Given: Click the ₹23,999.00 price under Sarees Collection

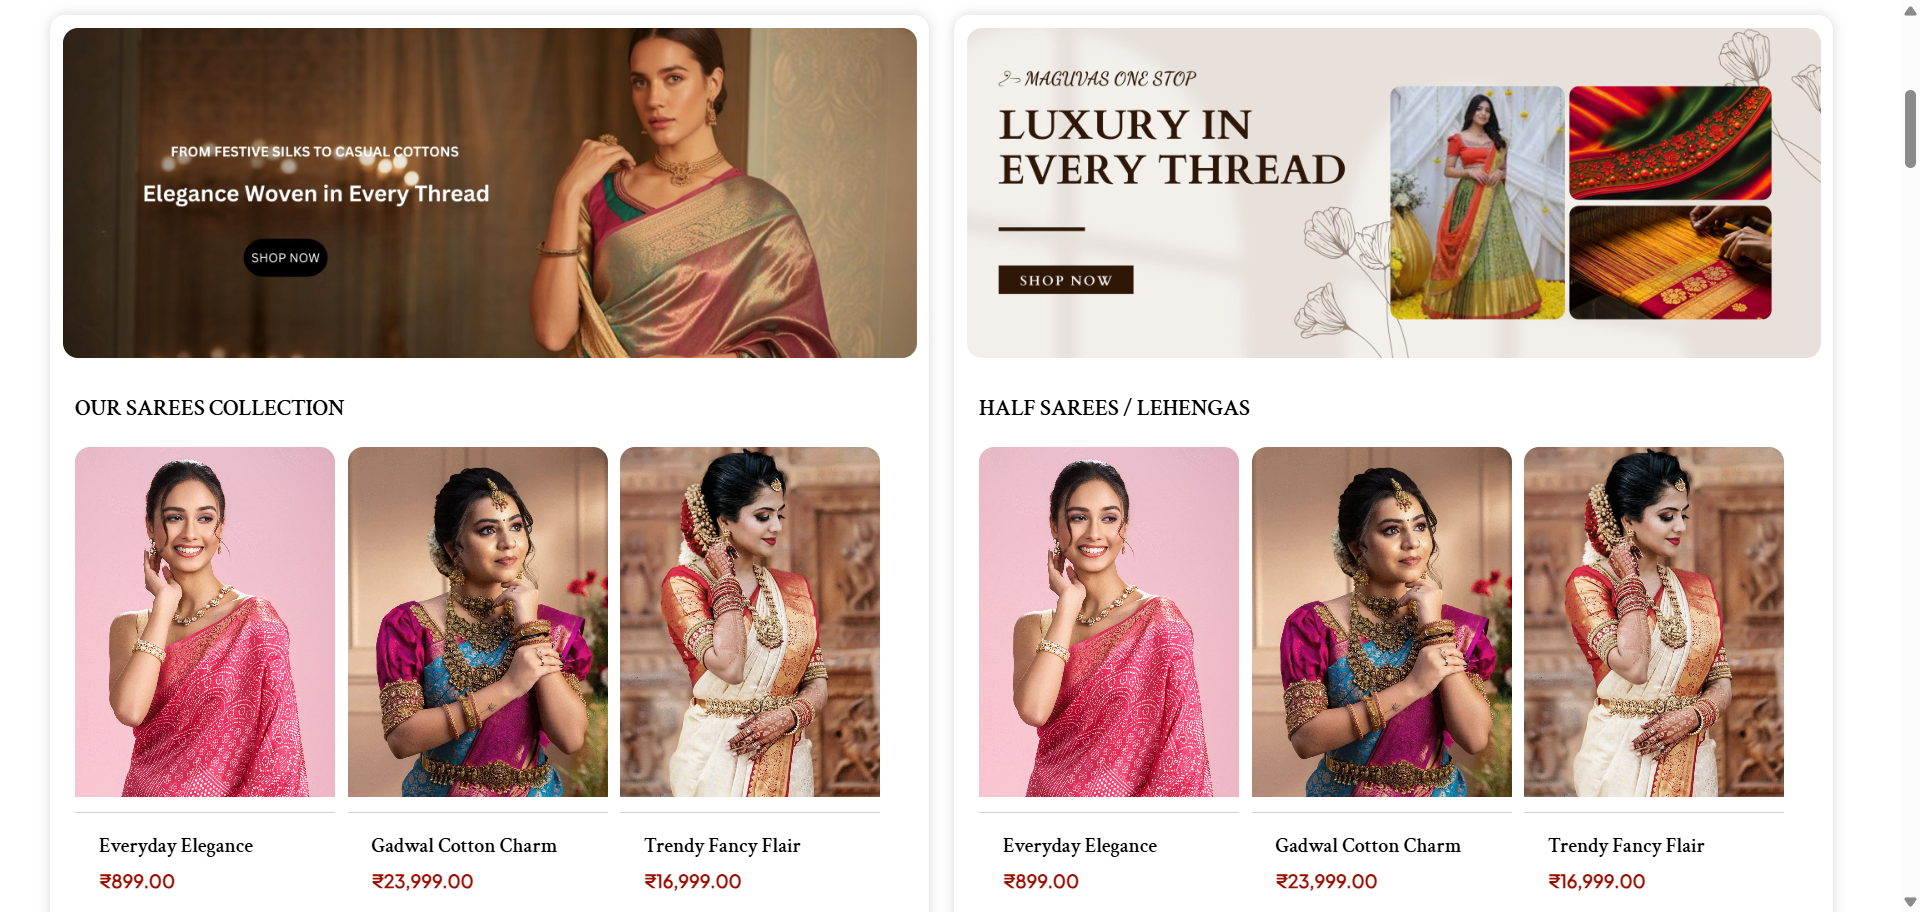Looking at the screenshot, I should coord(422,882).
